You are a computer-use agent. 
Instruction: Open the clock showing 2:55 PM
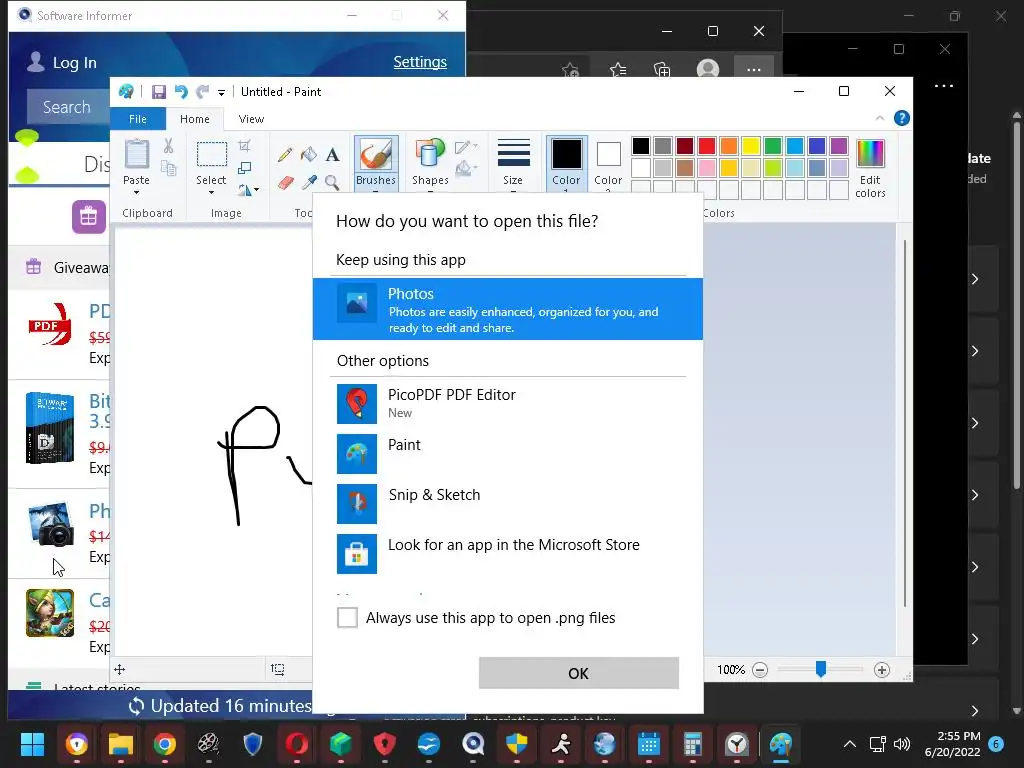tap(953, 744)
